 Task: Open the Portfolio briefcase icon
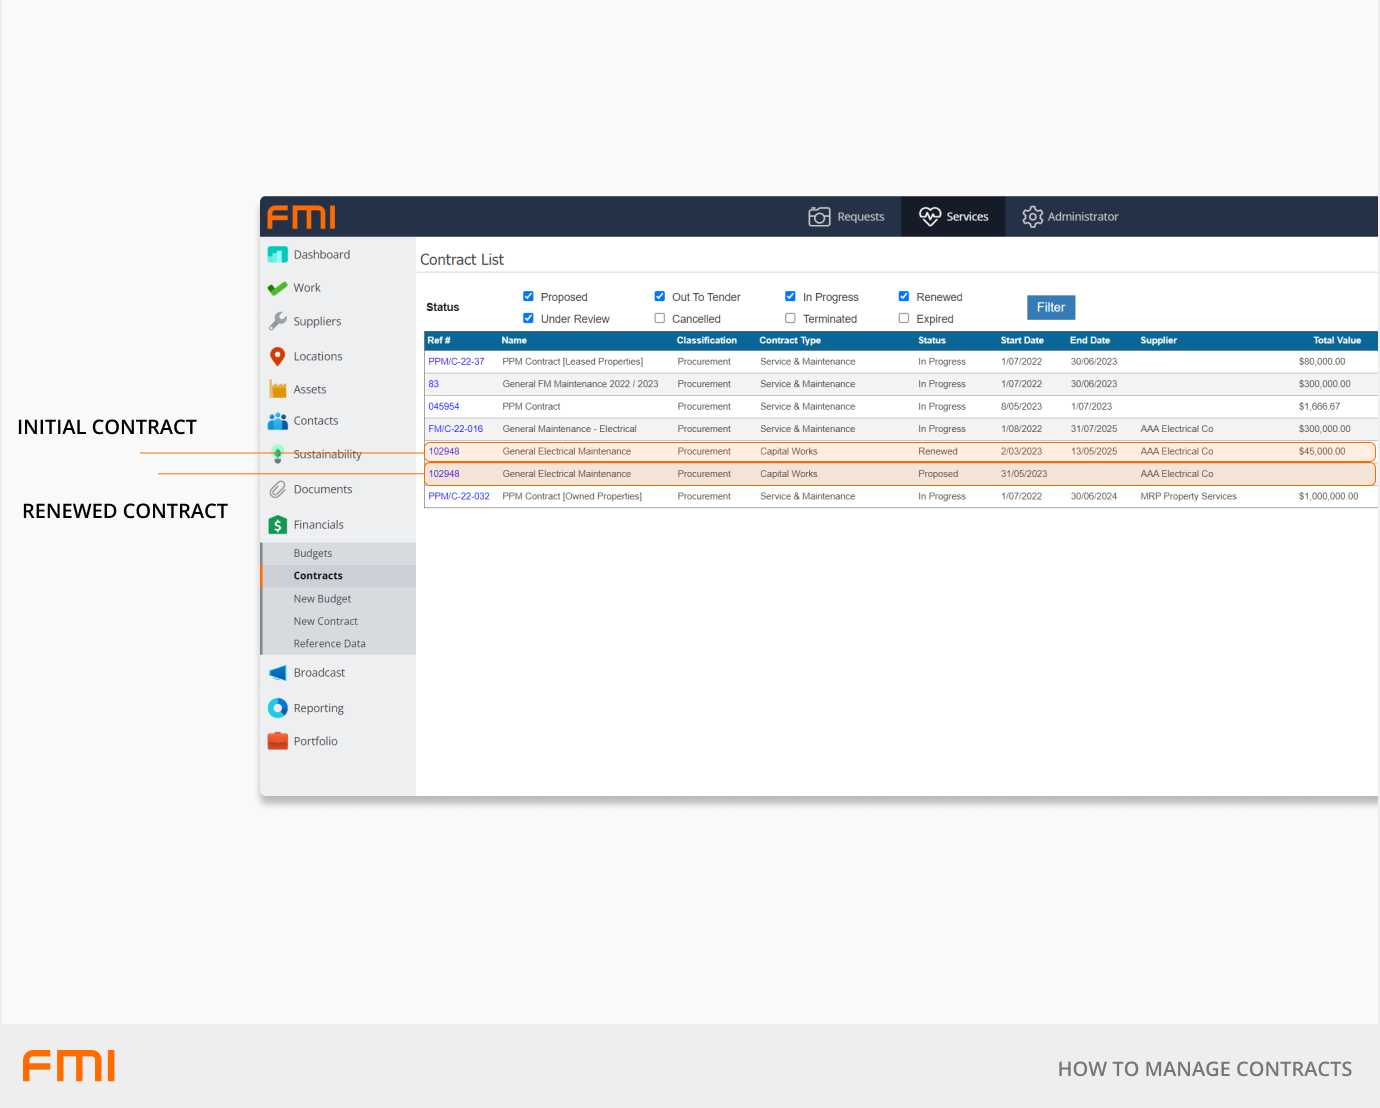tap(278, 741)
